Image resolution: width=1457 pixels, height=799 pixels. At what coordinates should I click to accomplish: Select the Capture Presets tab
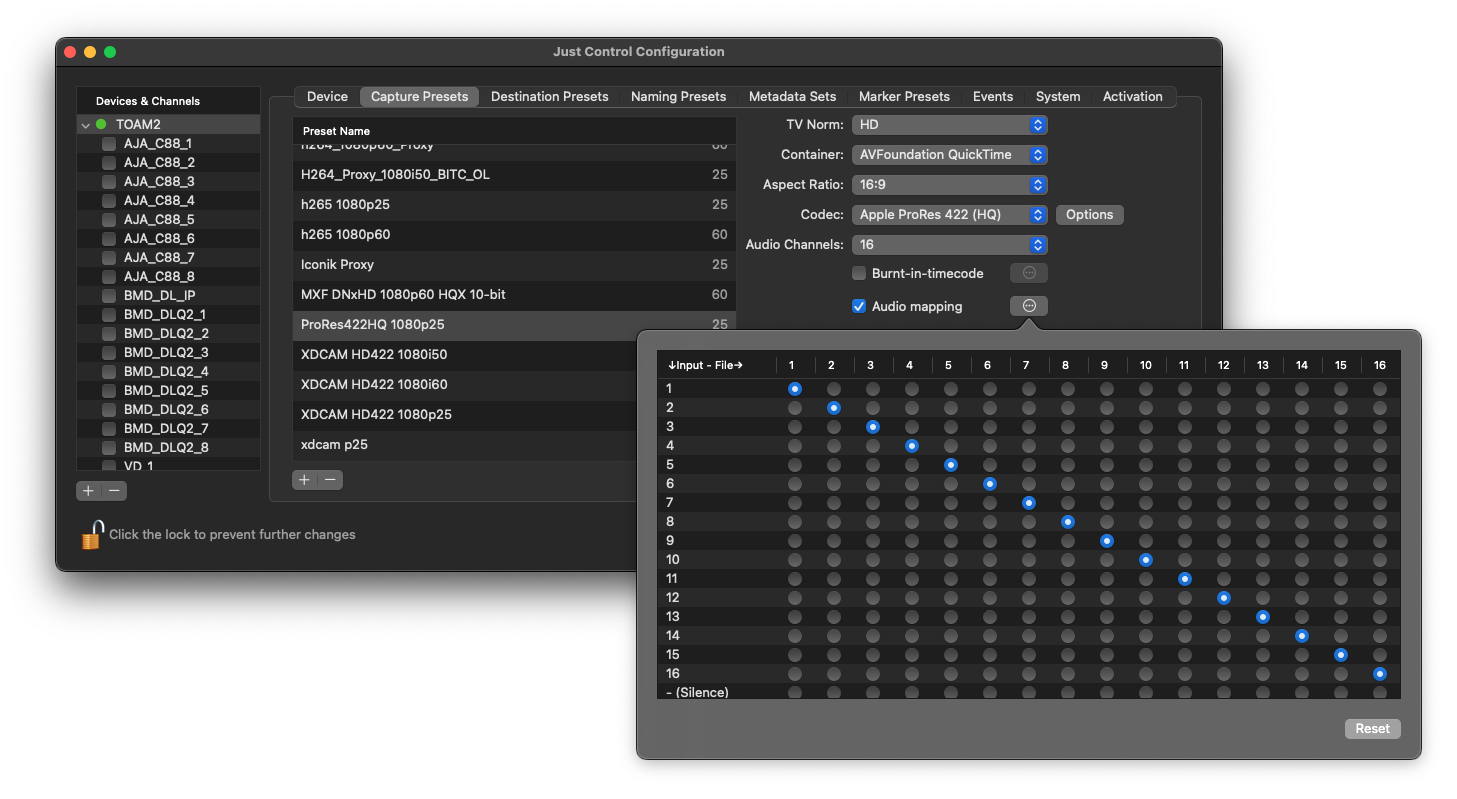point(420,97)
